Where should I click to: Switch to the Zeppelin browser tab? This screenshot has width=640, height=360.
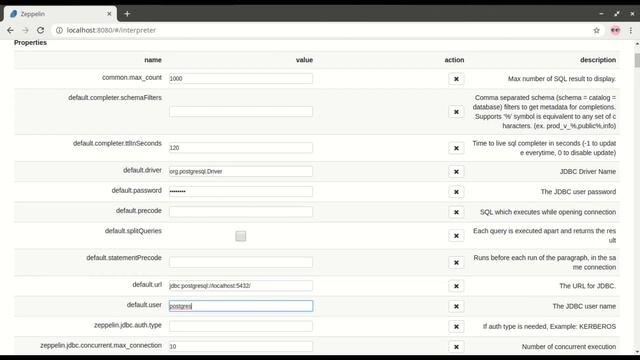60,14
